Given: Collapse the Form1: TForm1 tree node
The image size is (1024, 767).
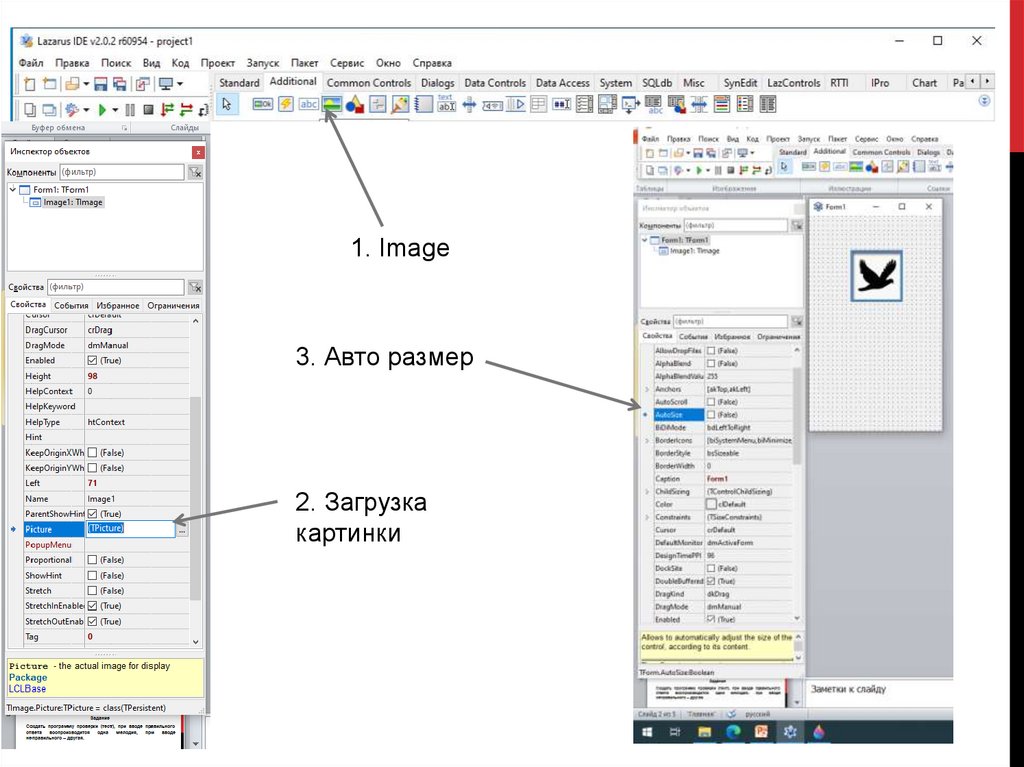Looking at the screenshot, I should (x=12, y=189).
